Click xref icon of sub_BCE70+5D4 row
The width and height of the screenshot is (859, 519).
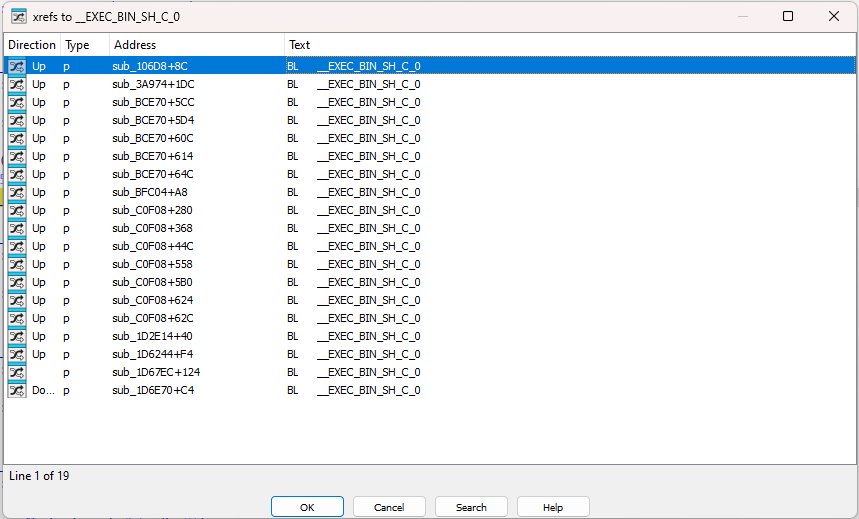(17, 121)
